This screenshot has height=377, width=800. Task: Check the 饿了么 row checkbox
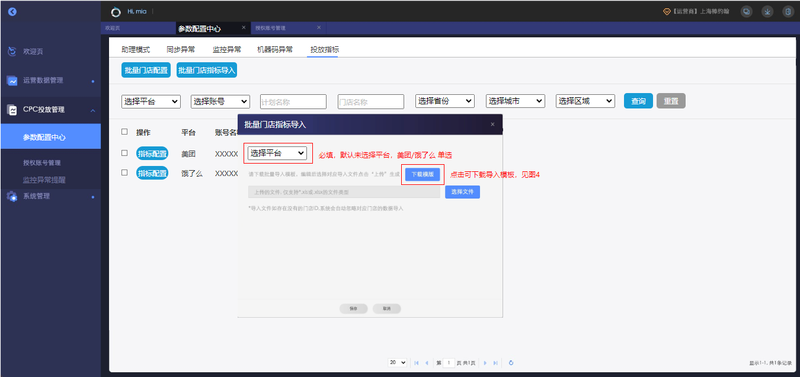pyautogui.click(x=124, y=172)
